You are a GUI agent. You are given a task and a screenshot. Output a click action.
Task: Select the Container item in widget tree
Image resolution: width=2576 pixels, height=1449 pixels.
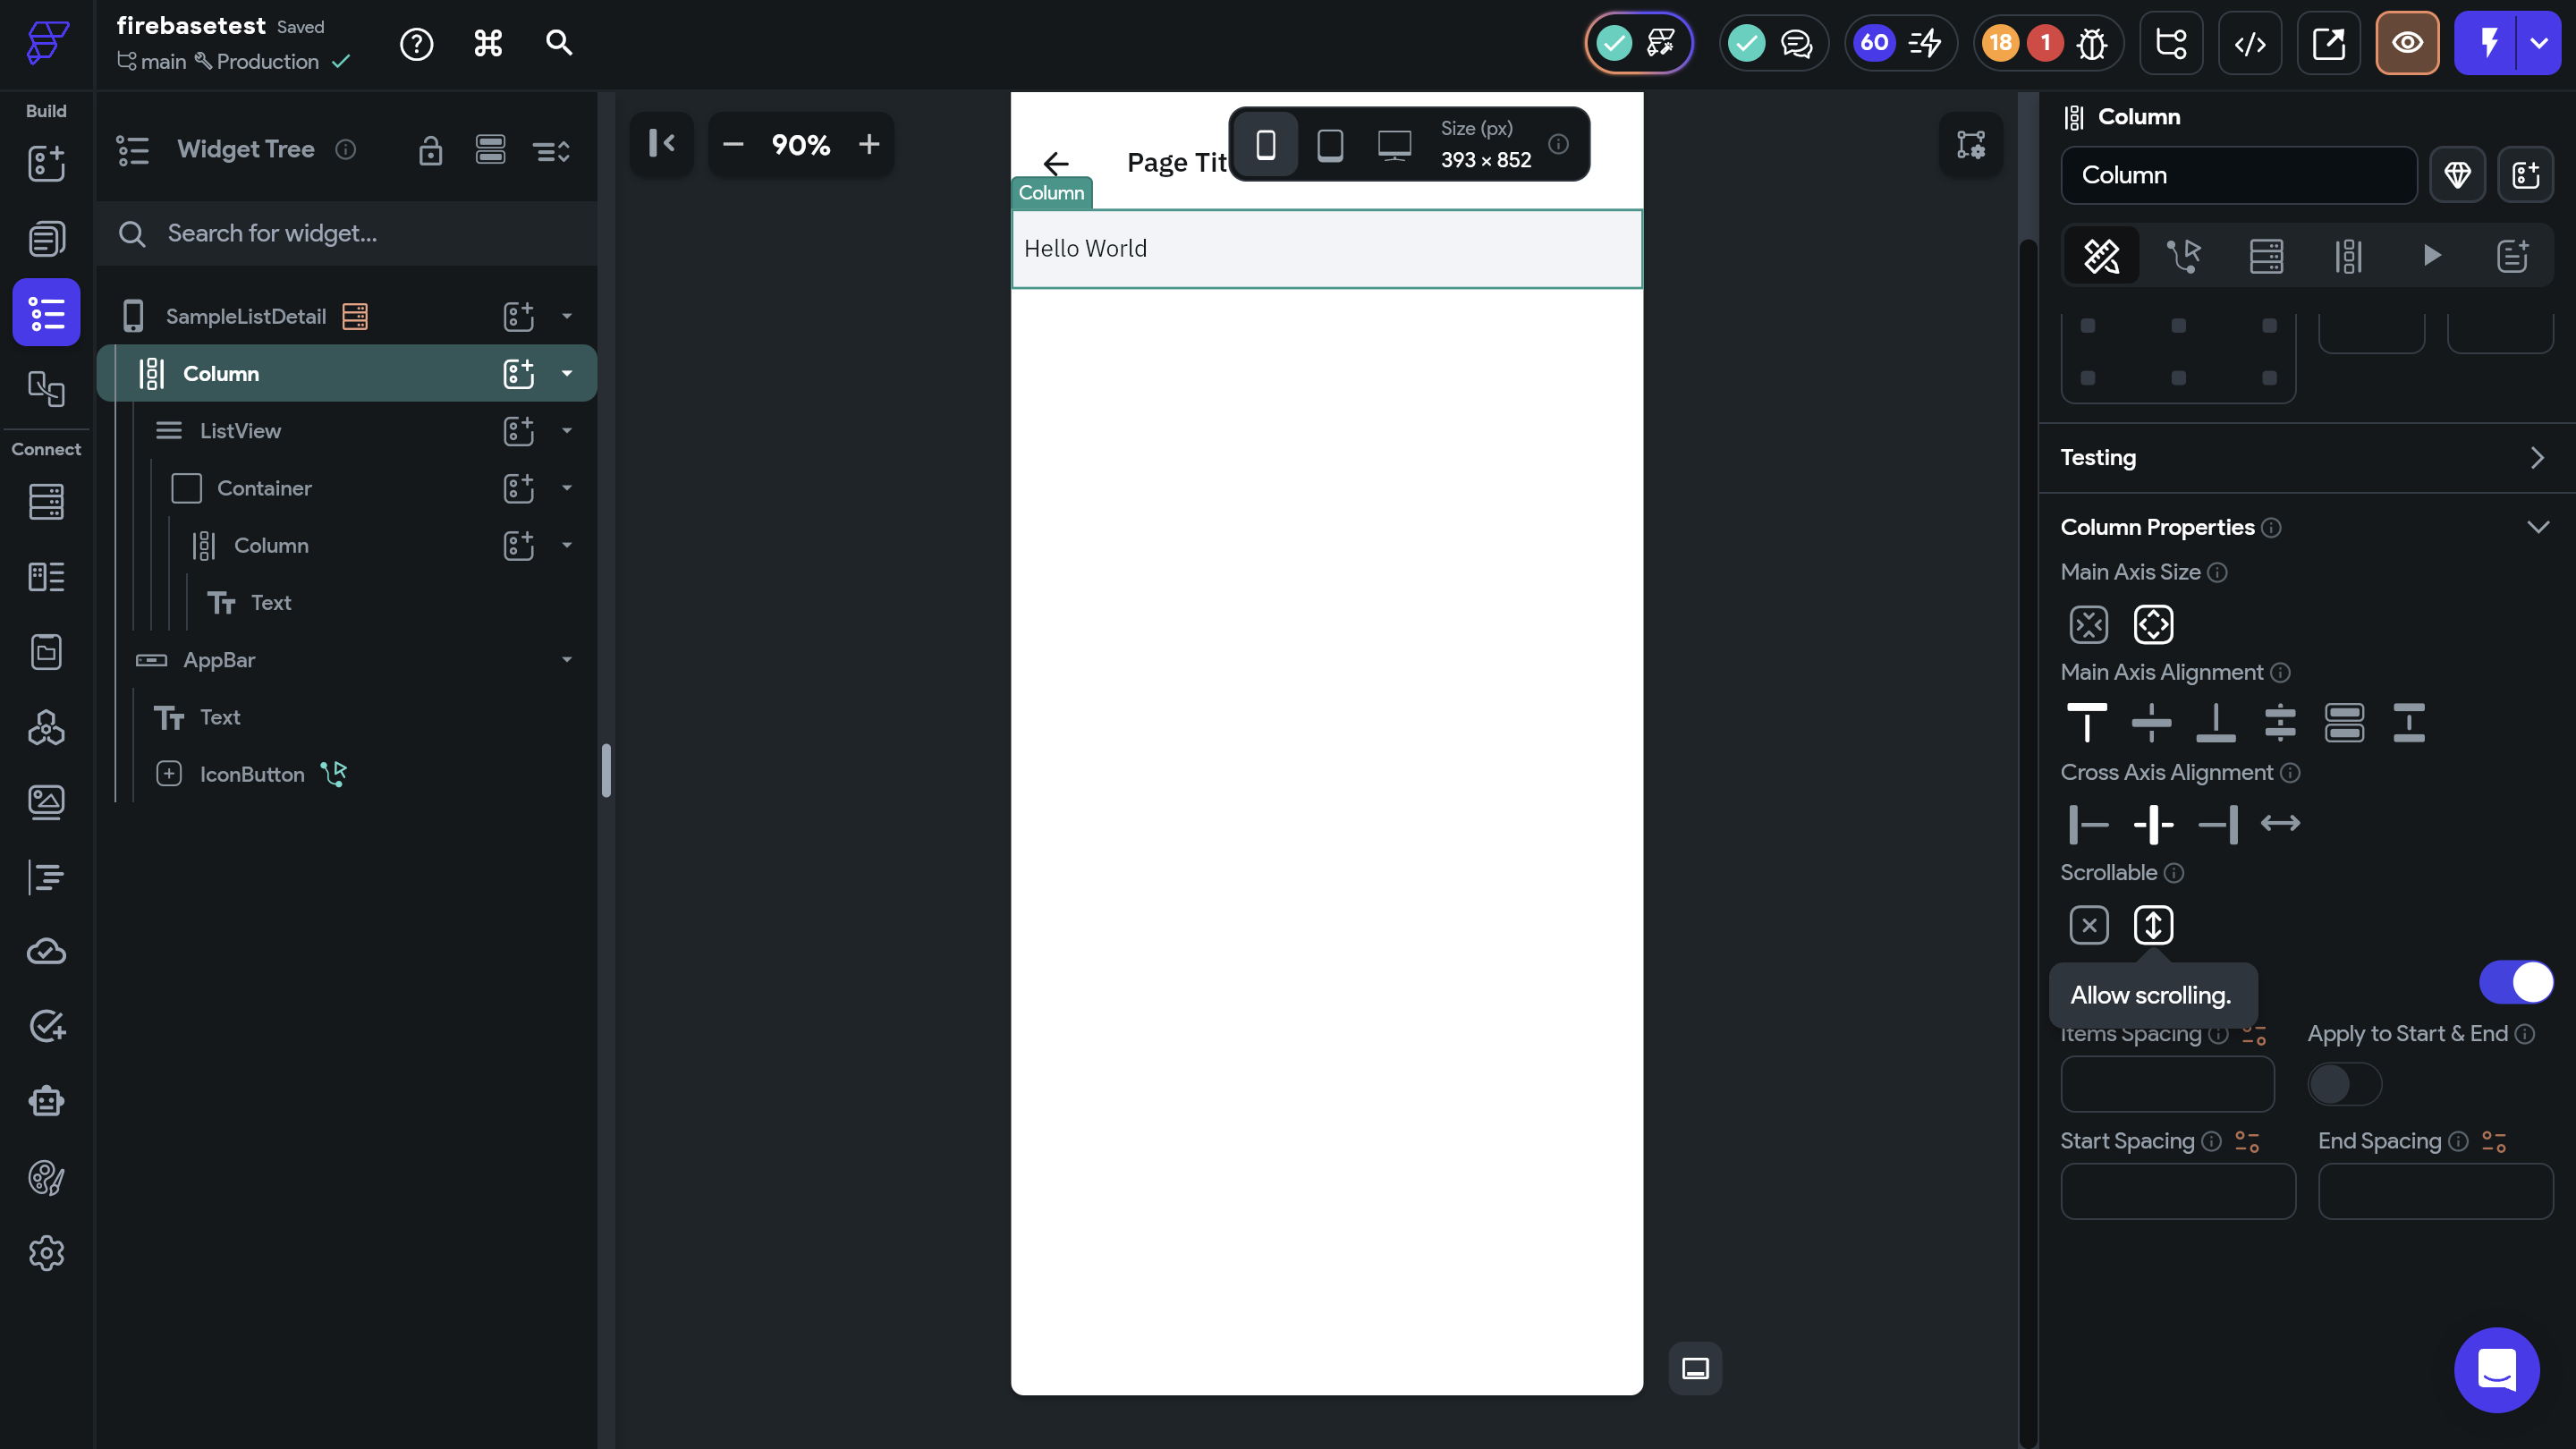pyautogui.click(x=264, y=488)
